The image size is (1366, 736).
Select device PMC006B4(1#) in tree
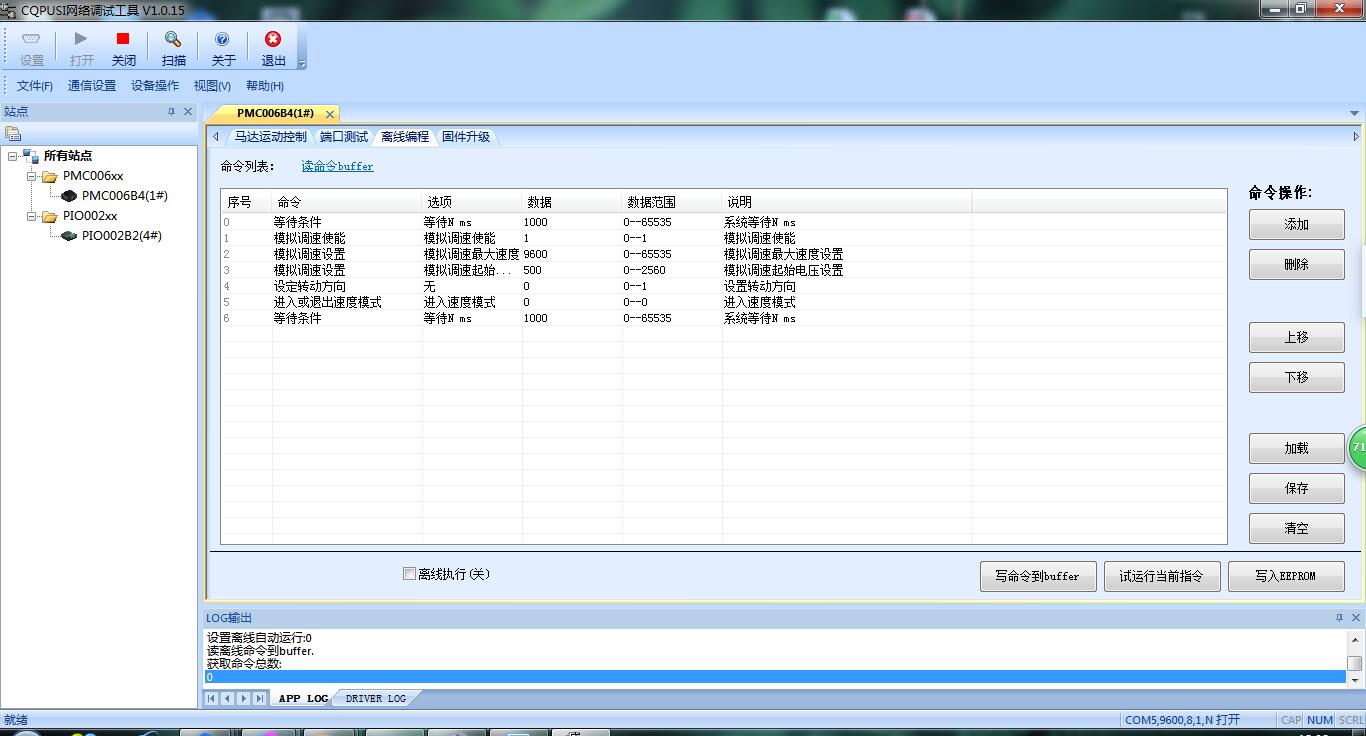pos(125,196)
